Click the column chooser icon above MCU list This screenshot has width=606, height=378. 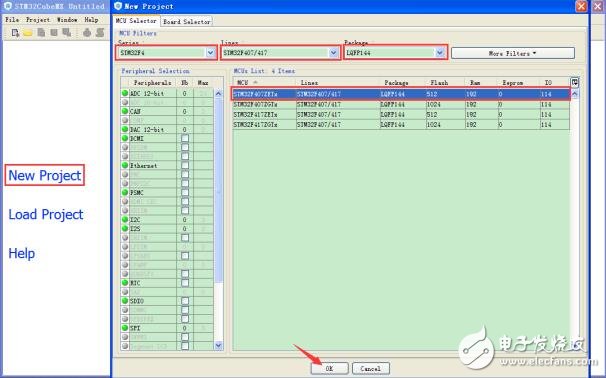[x=575, y=82]
